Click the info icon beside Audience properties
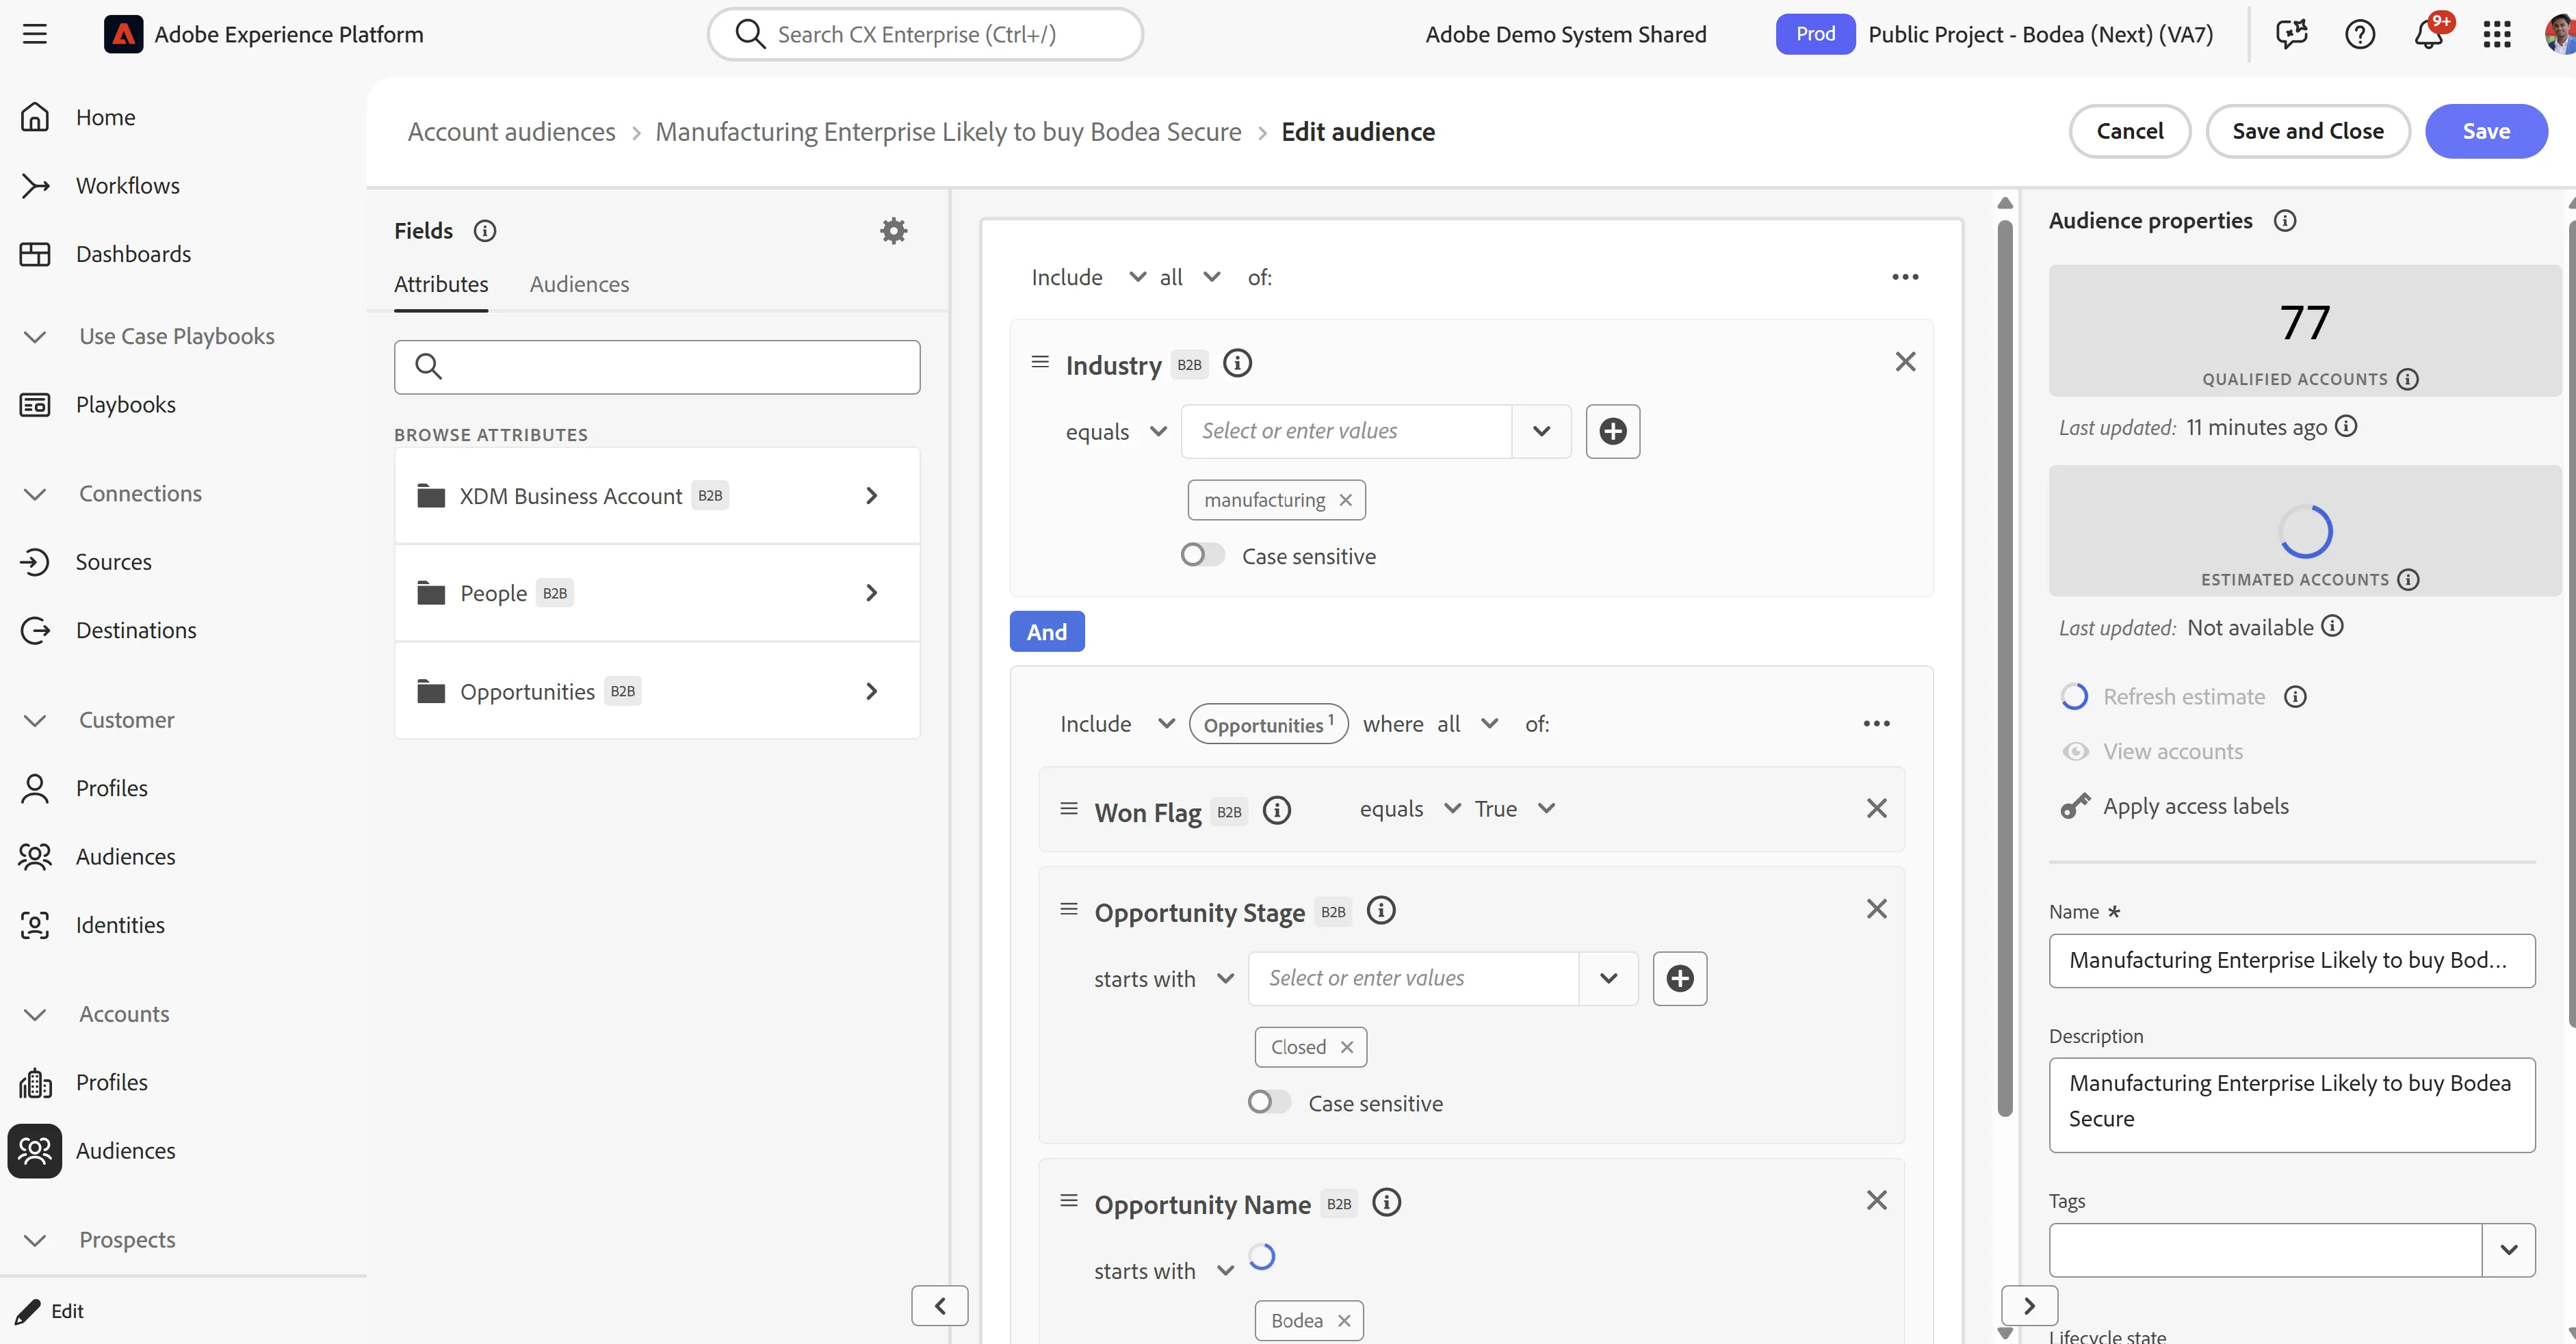This screenshot has width=2576, height=1344. coord(2285,221)
